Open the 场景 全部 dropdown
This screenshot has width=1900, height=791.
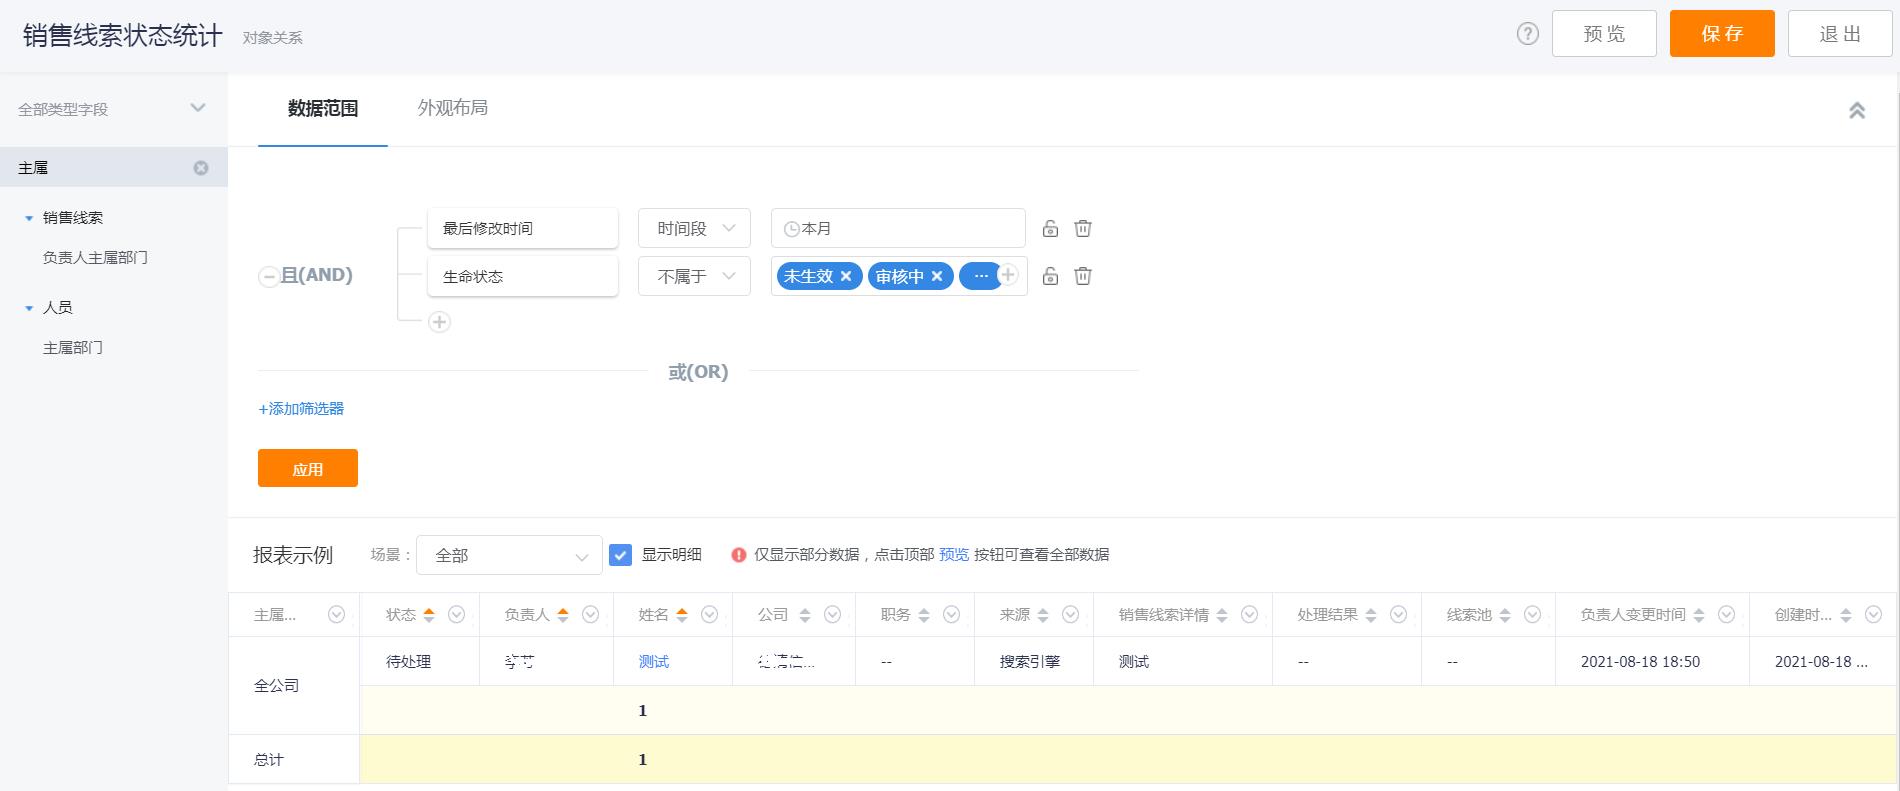click(x=509, y=555)
